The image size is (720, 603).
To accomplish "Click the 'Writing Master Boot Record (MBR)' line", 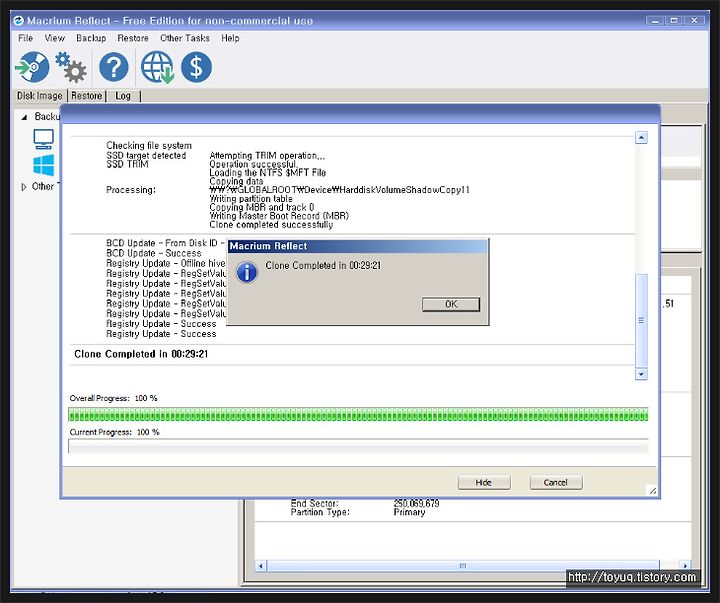I will coord(279,216).
